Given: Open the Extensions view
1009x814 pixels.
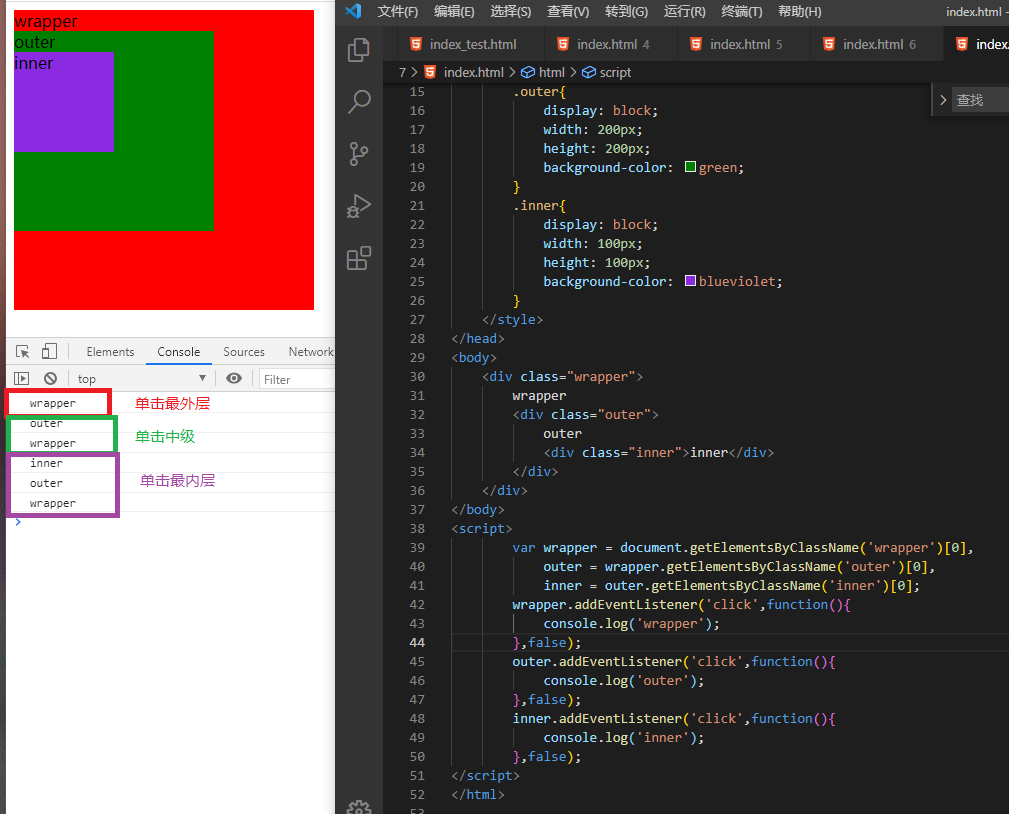Looking at the screenshot, I should [358, 259].
